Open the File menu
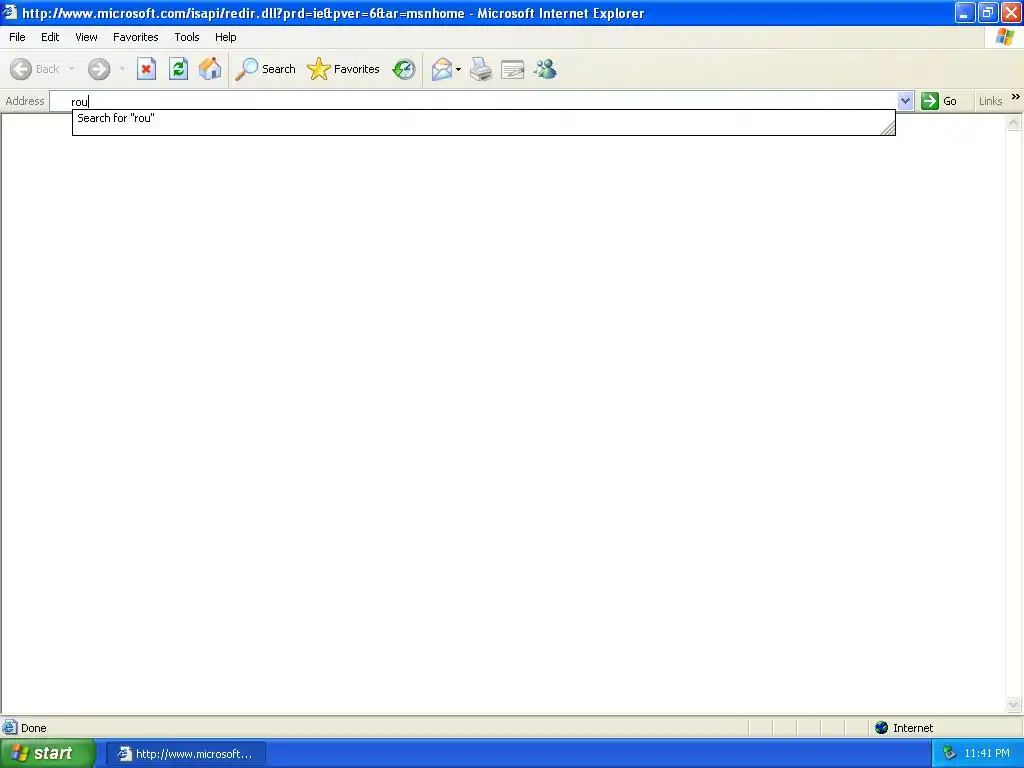 point(17,37)
